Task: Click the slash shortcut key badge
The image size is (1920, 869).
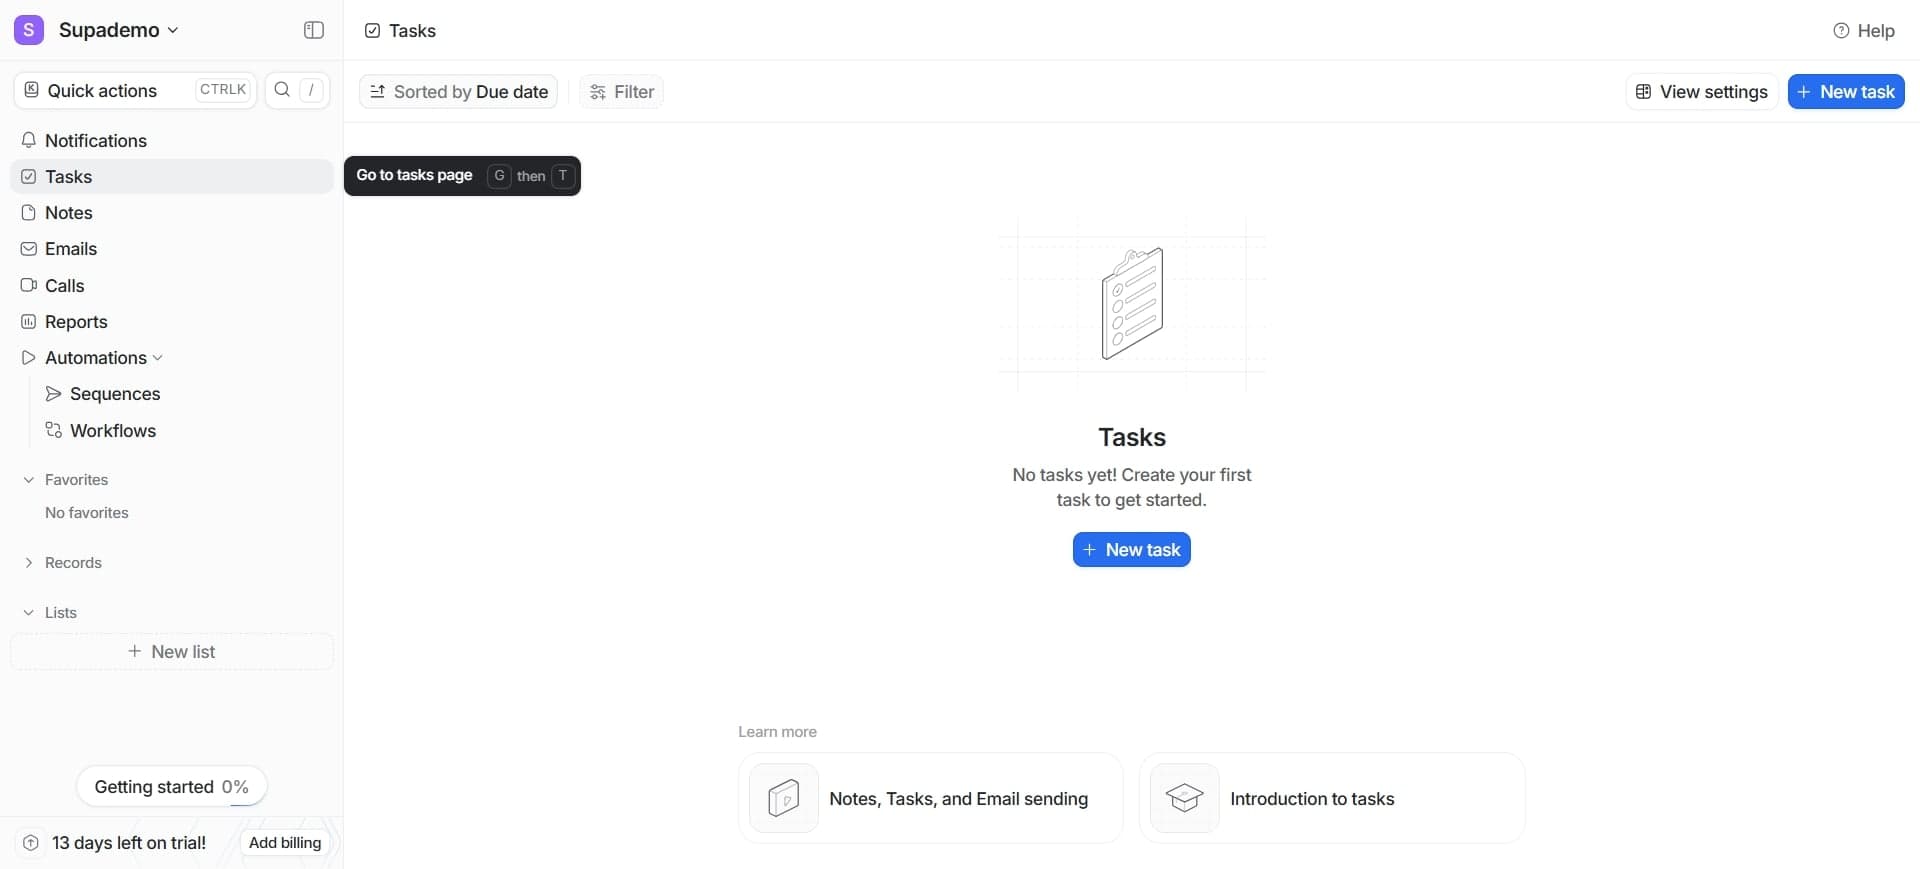Action: point(312,90)
